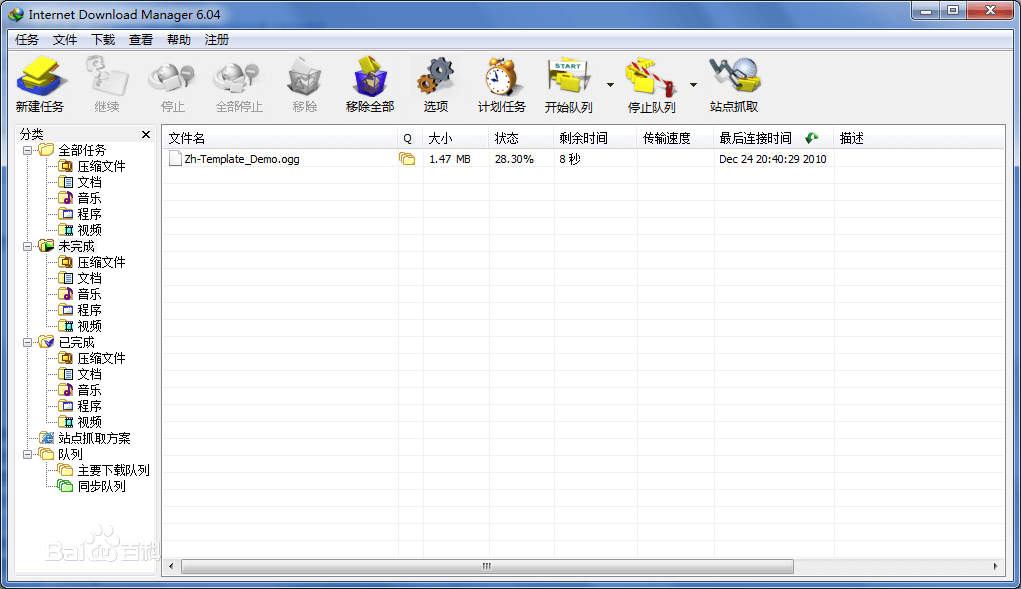Click horizontal scrollbar right arrow
1021x589 pixels.
(x=995, y=566)
